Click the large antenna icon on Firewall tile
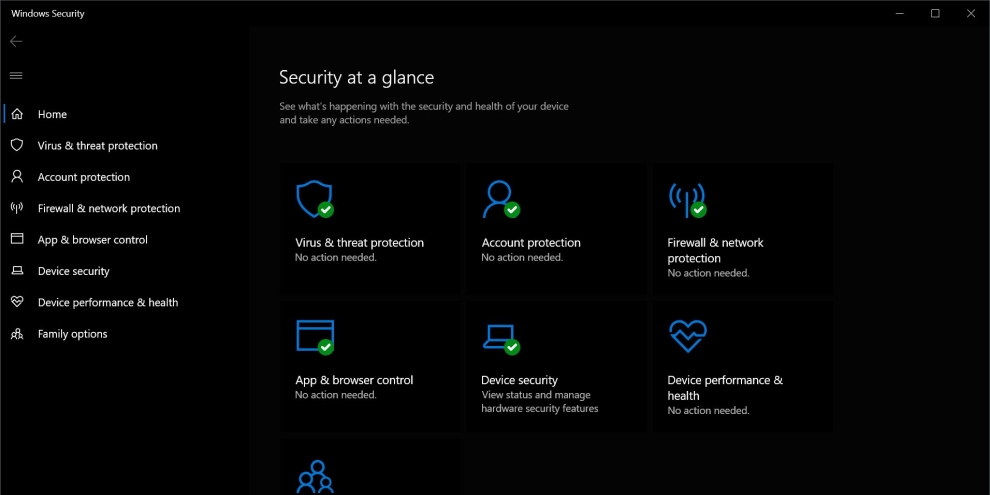The width and height of the screenshot is (990, 495). click(x=686, y=200)
